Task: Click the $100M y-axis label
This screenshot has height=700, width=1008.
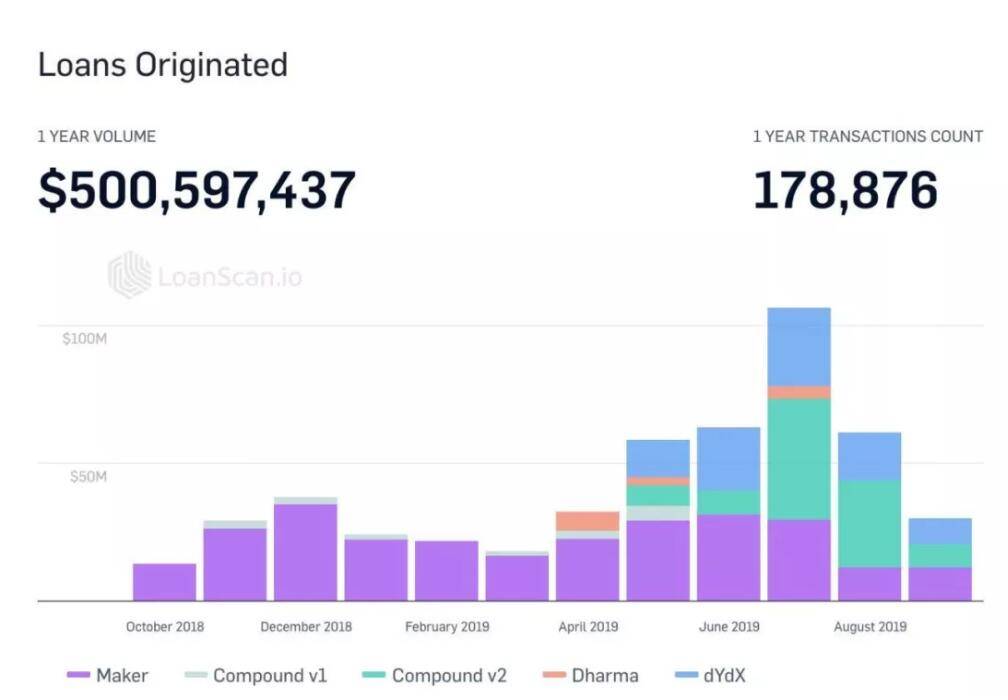Action: click(85, 339)
